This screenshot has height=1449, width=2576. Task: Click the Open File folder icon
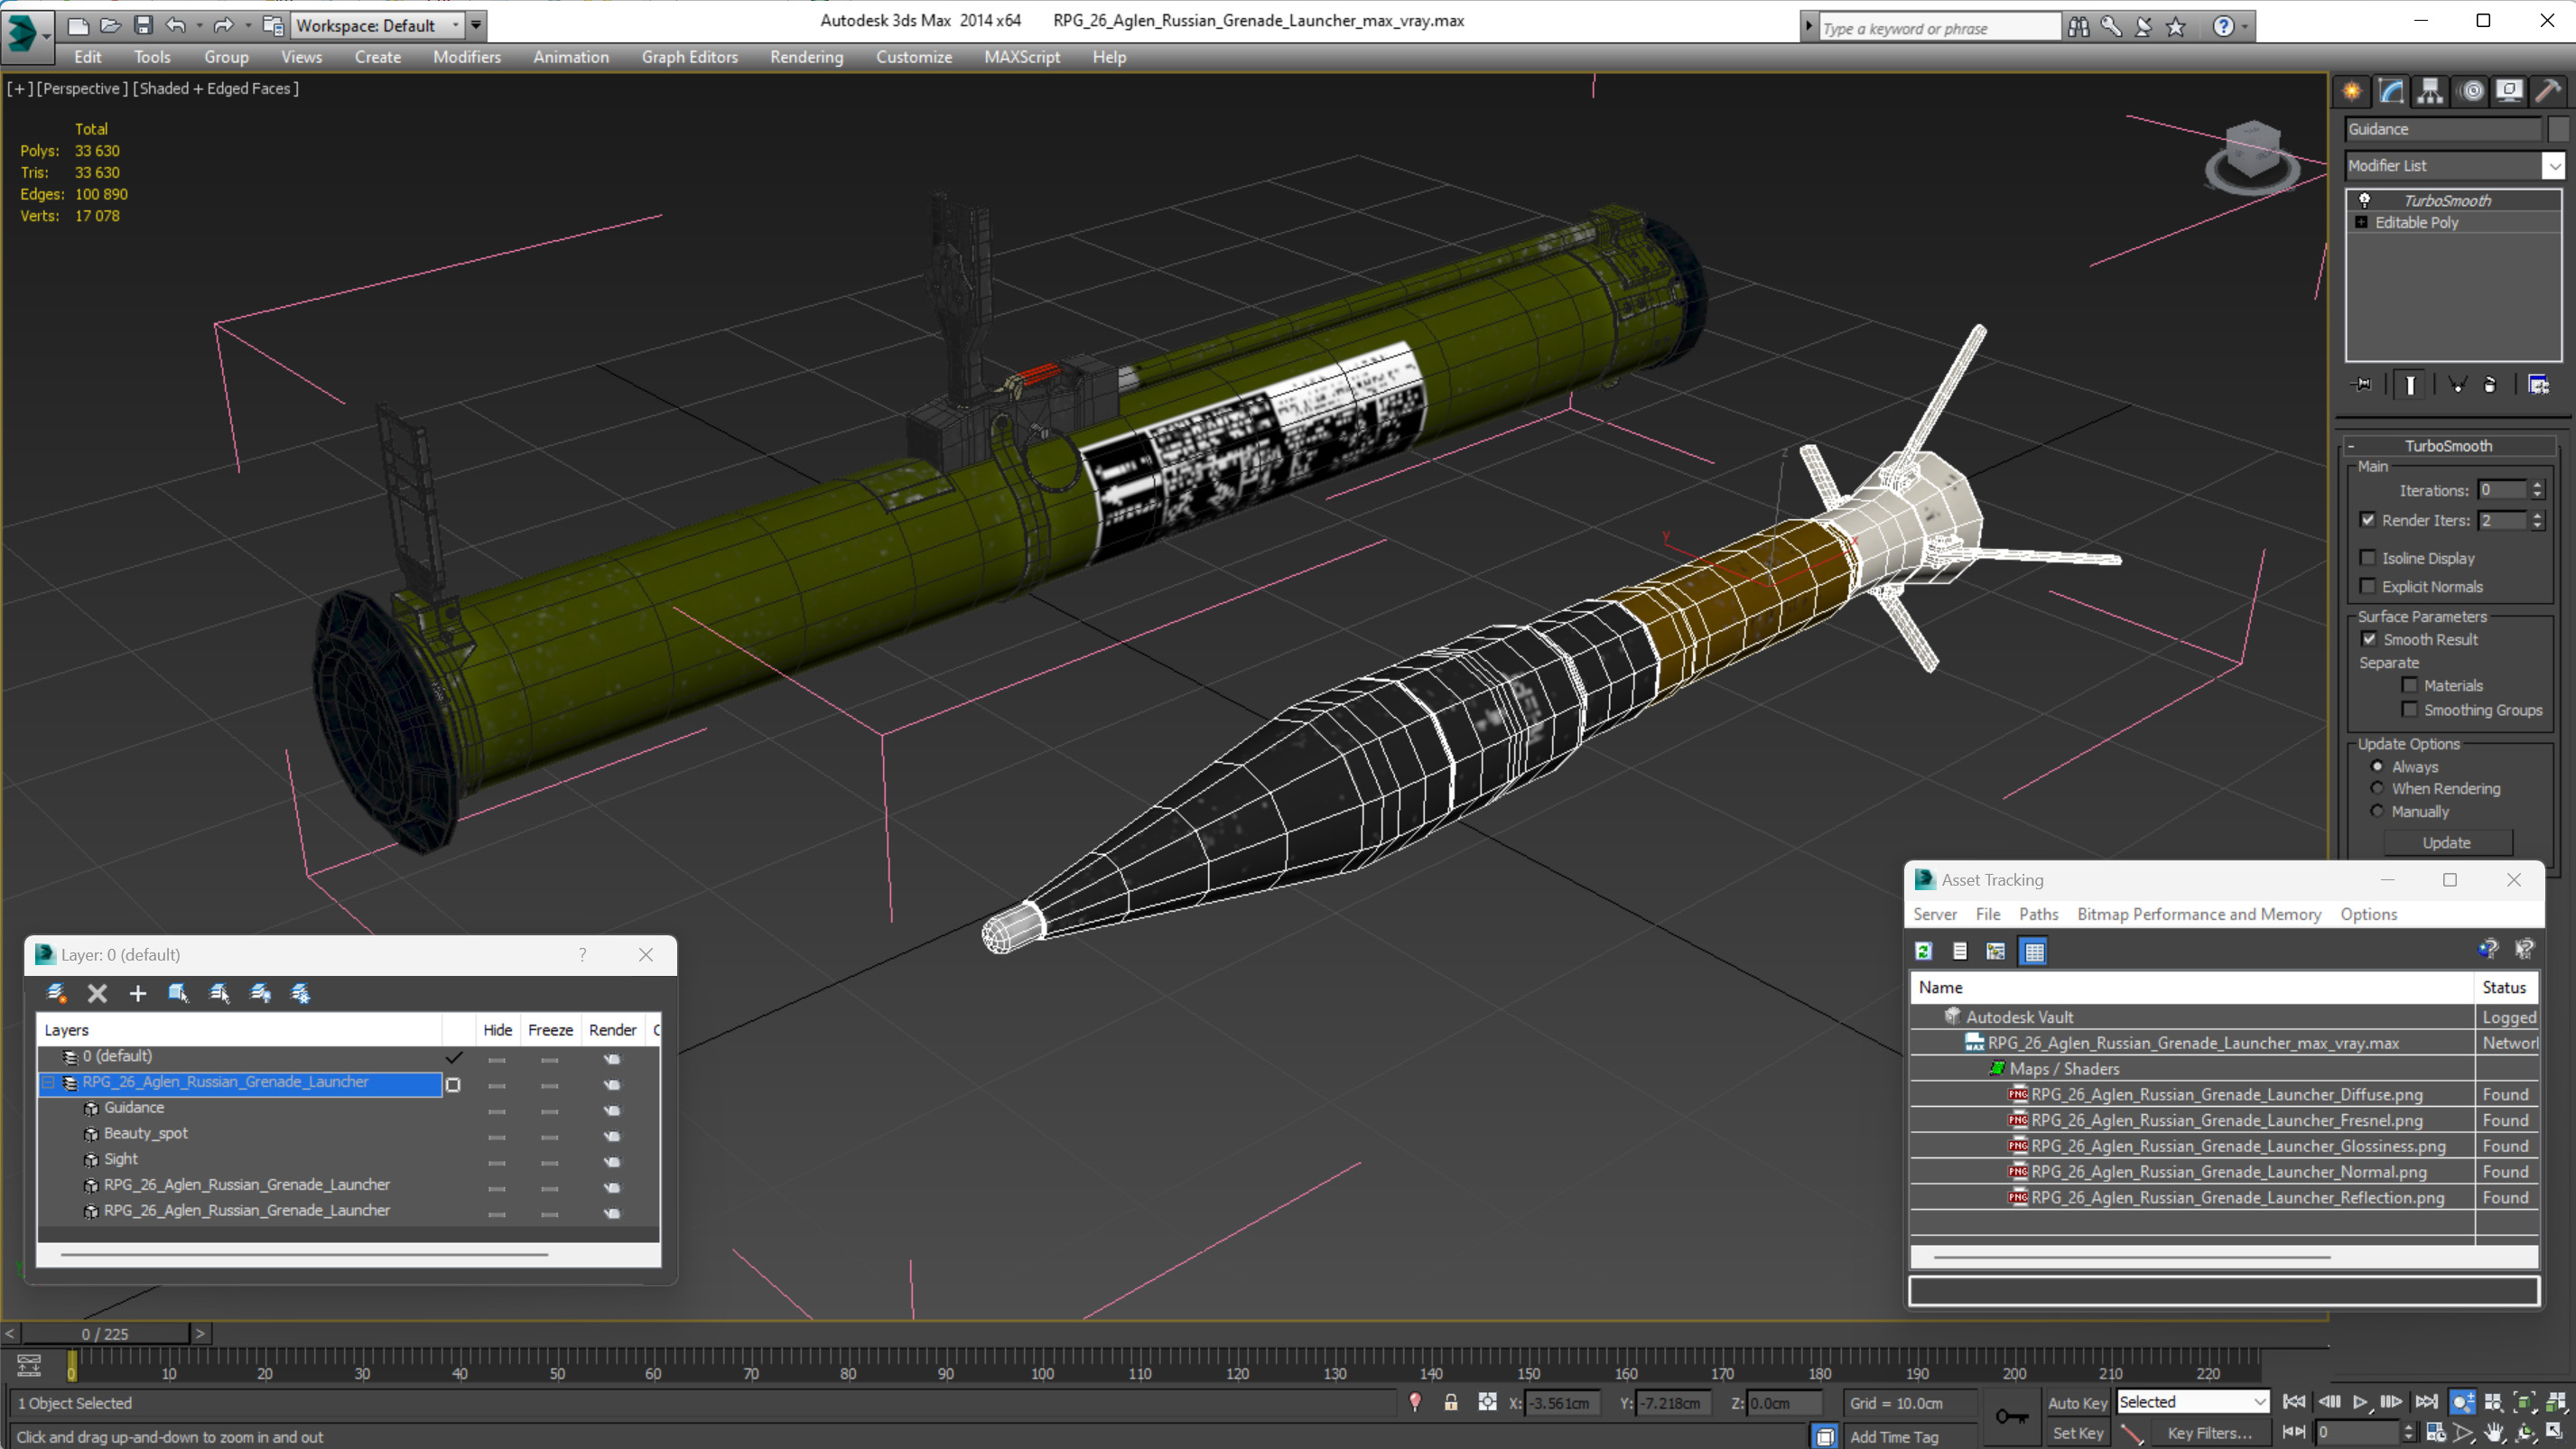111,25
